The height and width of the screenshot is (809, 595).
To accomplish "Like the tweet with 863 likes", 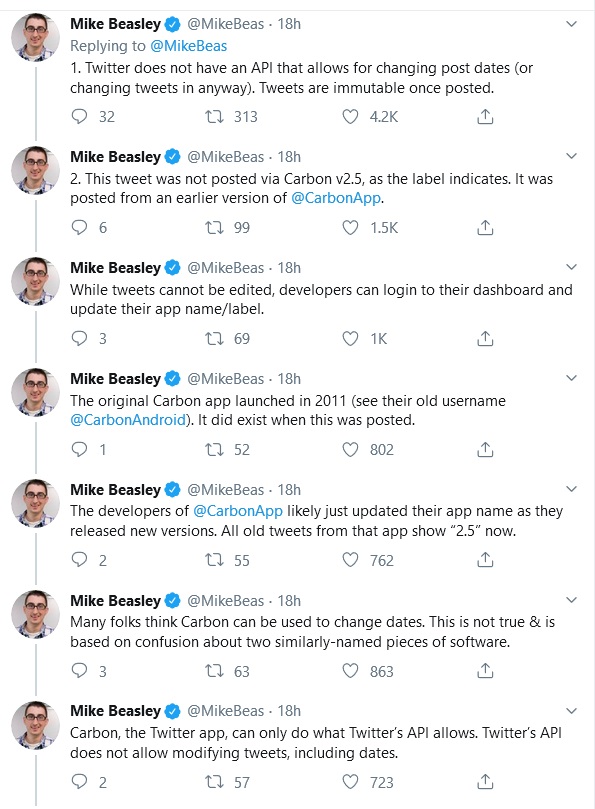I will [x=350, y=671].
